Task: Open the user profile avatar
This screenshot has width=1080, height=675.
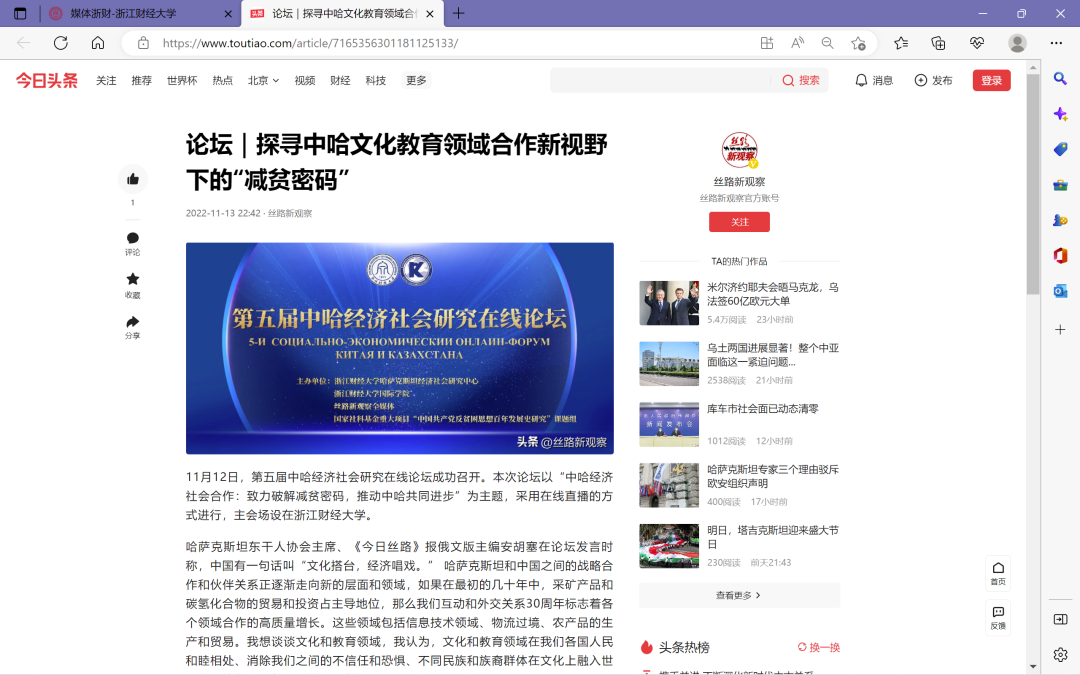Action: [1017, 43]
